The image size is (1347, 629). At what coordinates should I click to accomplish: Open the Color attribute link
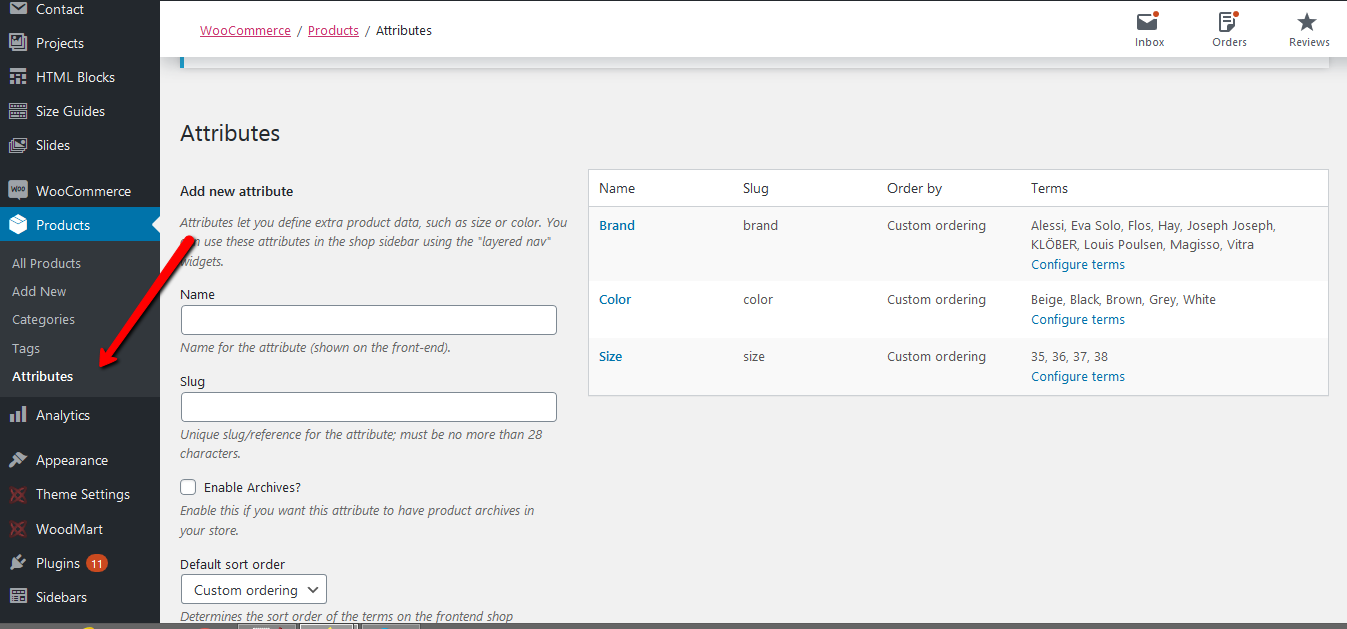[615, 299]
